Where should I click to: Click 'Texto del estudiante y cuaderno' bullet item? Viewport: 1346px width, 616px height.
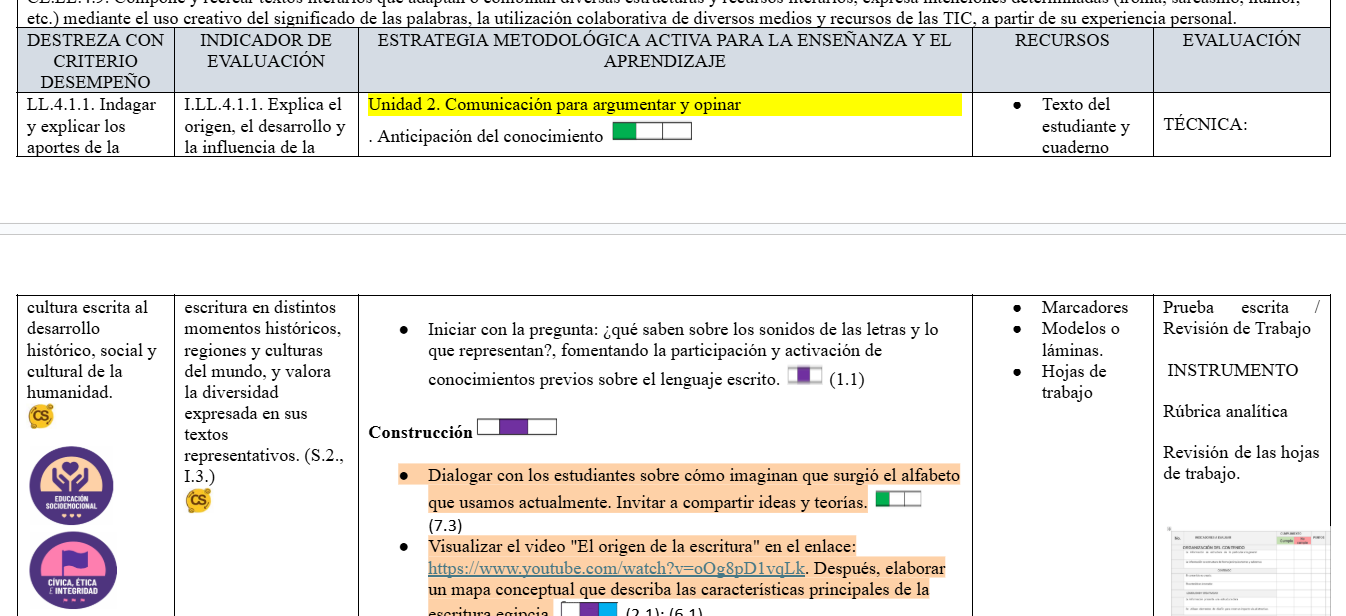[1086, 126]
